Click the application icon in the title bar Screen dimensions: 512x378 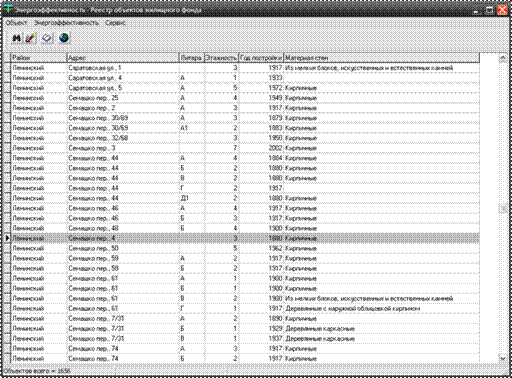click(x=8, y=10)
